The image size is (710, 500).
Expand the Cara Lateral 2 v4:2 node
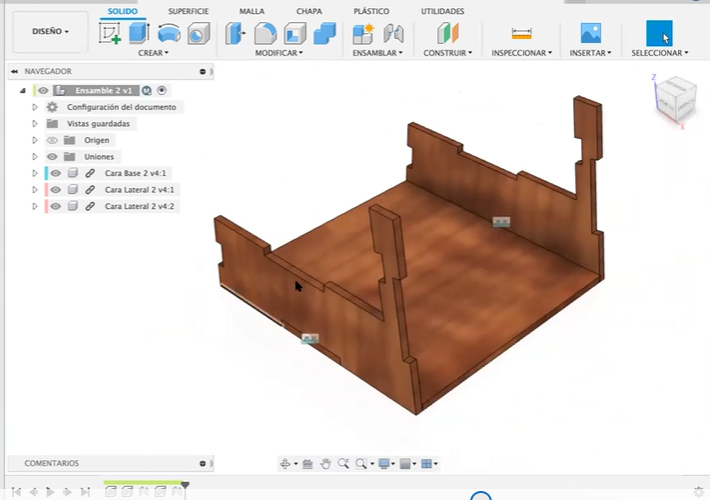click(x=35, y=206)
